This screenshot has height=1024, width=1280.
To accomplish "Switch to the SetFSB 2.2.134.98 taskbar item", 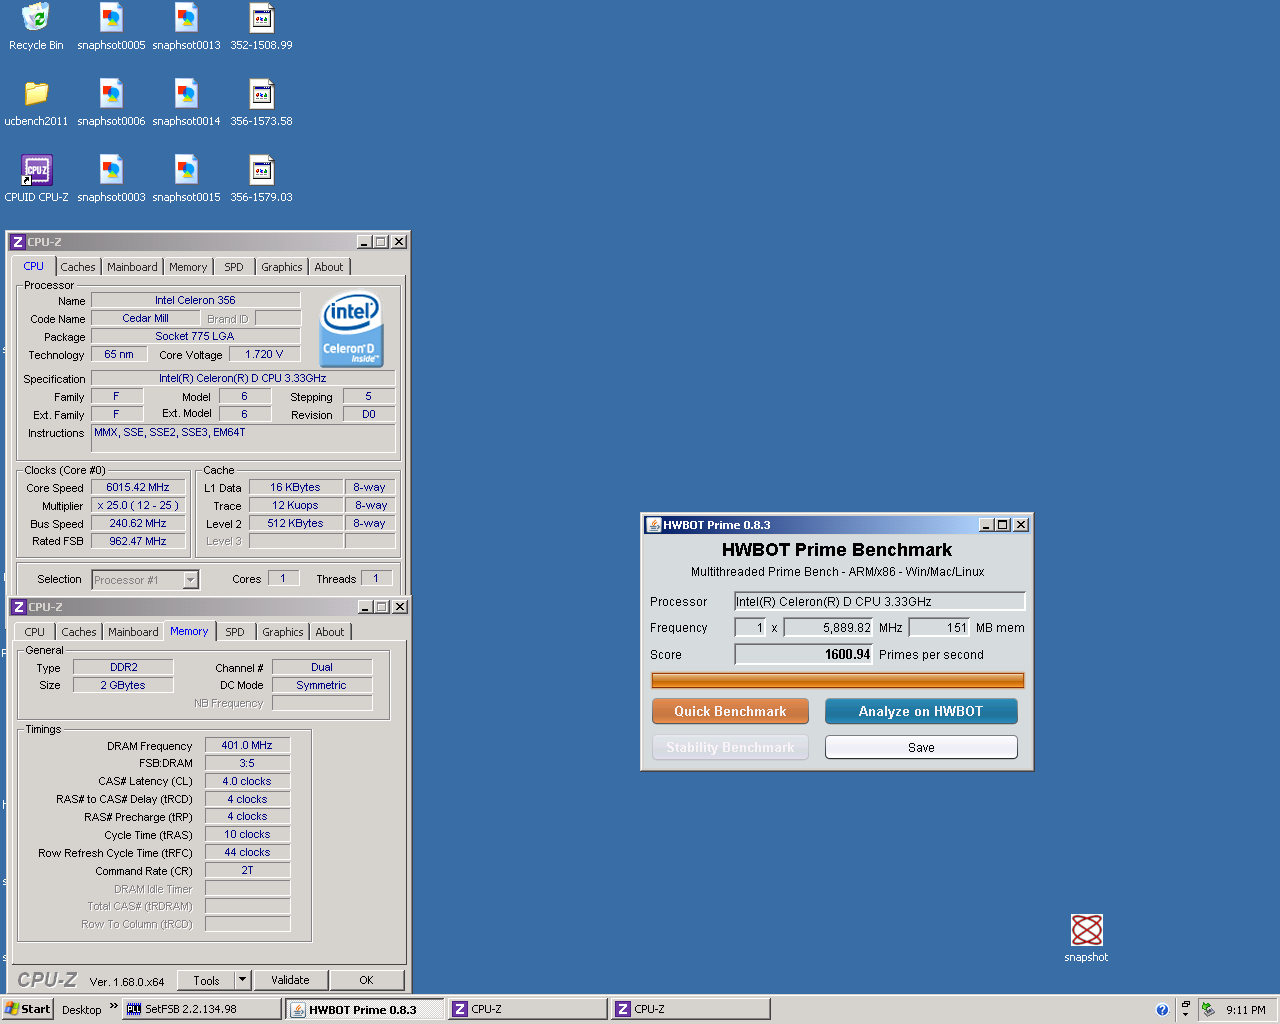I will tap(201, 1010).
